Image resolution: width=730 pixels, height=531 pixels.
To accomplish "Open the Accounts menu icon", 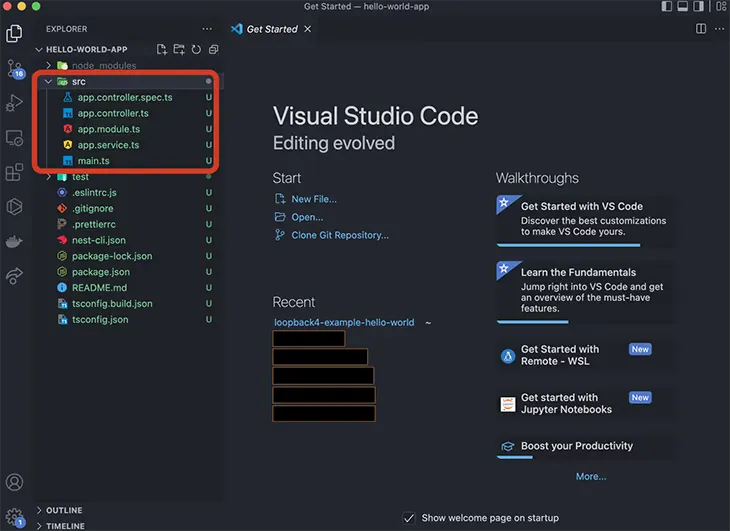I will (x=14, y=482).
